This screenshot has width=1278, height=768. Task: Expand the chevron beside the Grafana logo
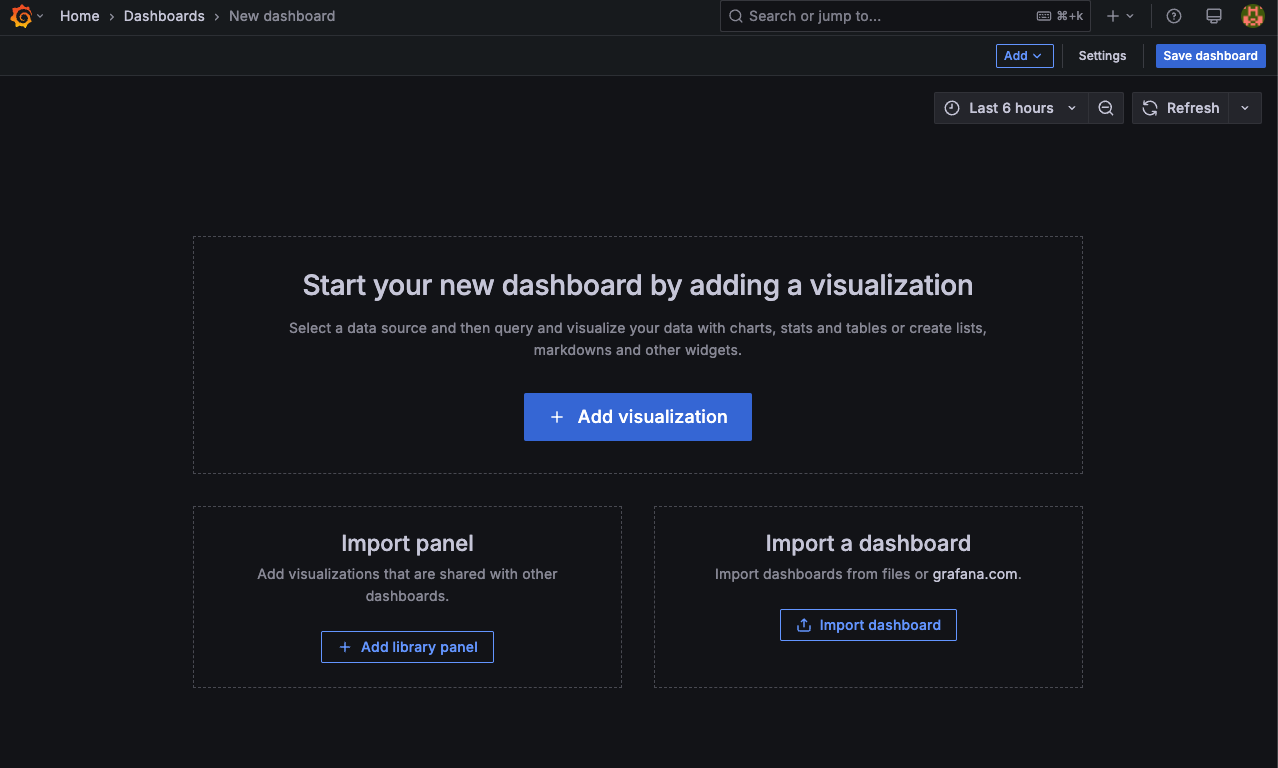pos(40,17)
